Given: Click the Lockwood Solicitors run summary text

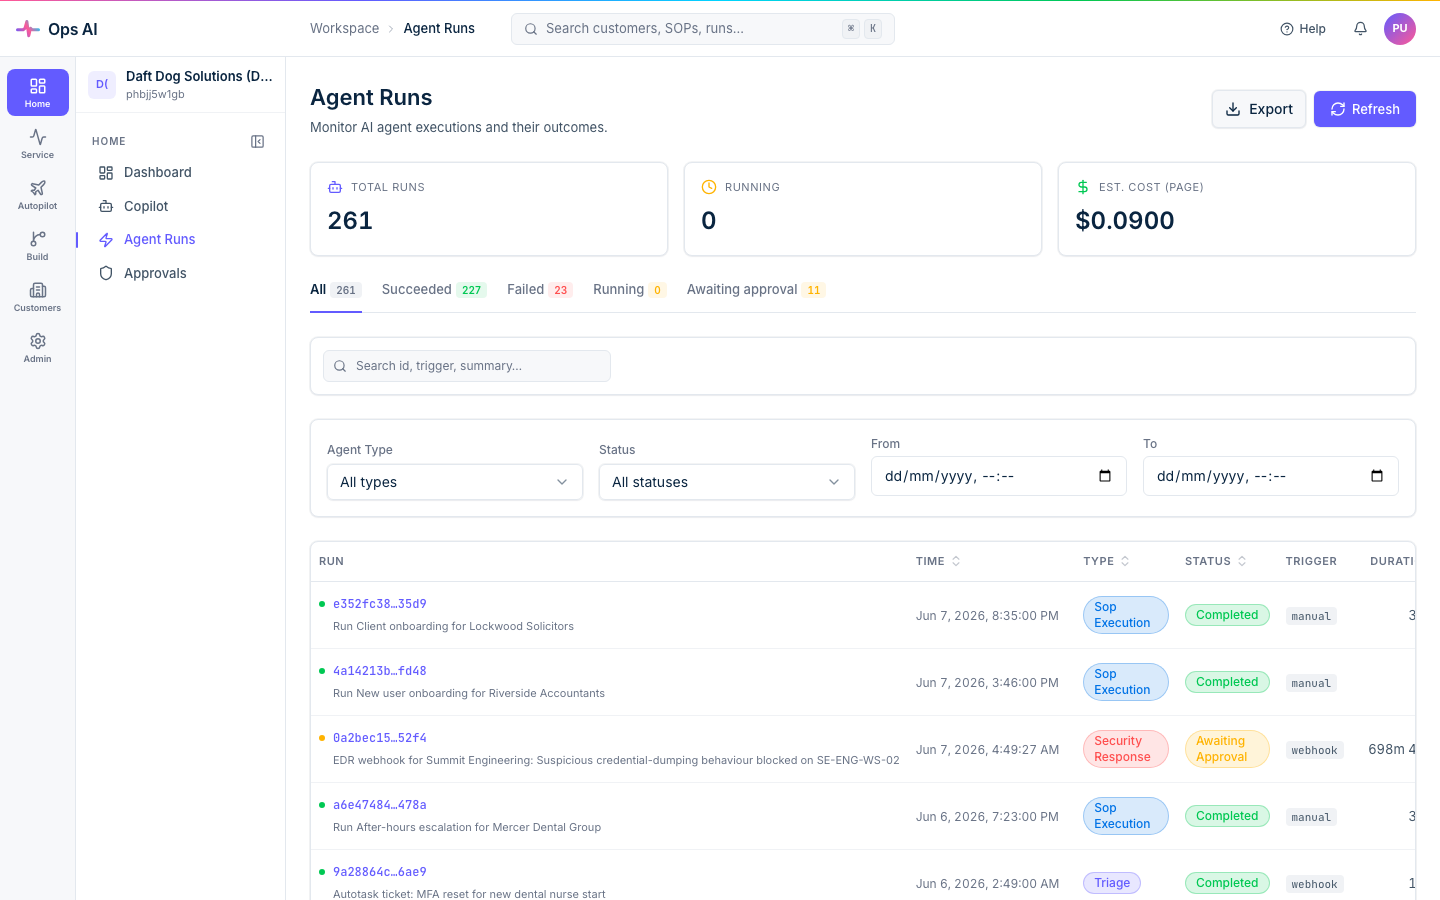Looking at the screenshot, I should (x=453, y=627).
